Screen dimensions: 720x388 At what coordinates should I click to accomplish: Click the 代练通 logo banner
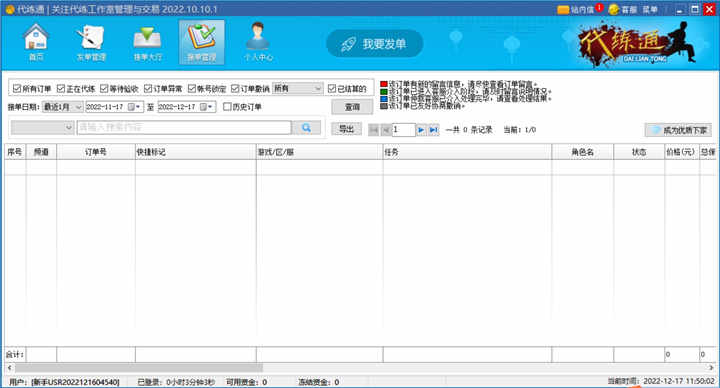pyautogui.click(x=638, y=44)
